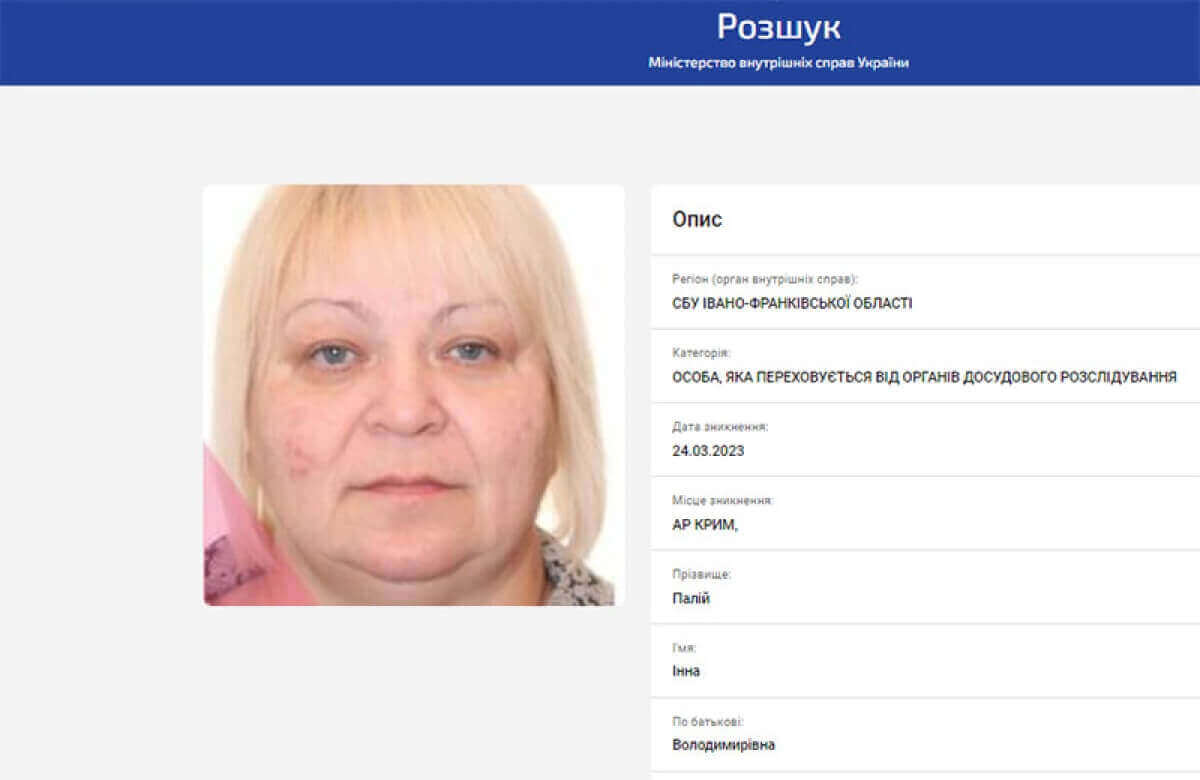Select the date 24.03.2023

708,451
